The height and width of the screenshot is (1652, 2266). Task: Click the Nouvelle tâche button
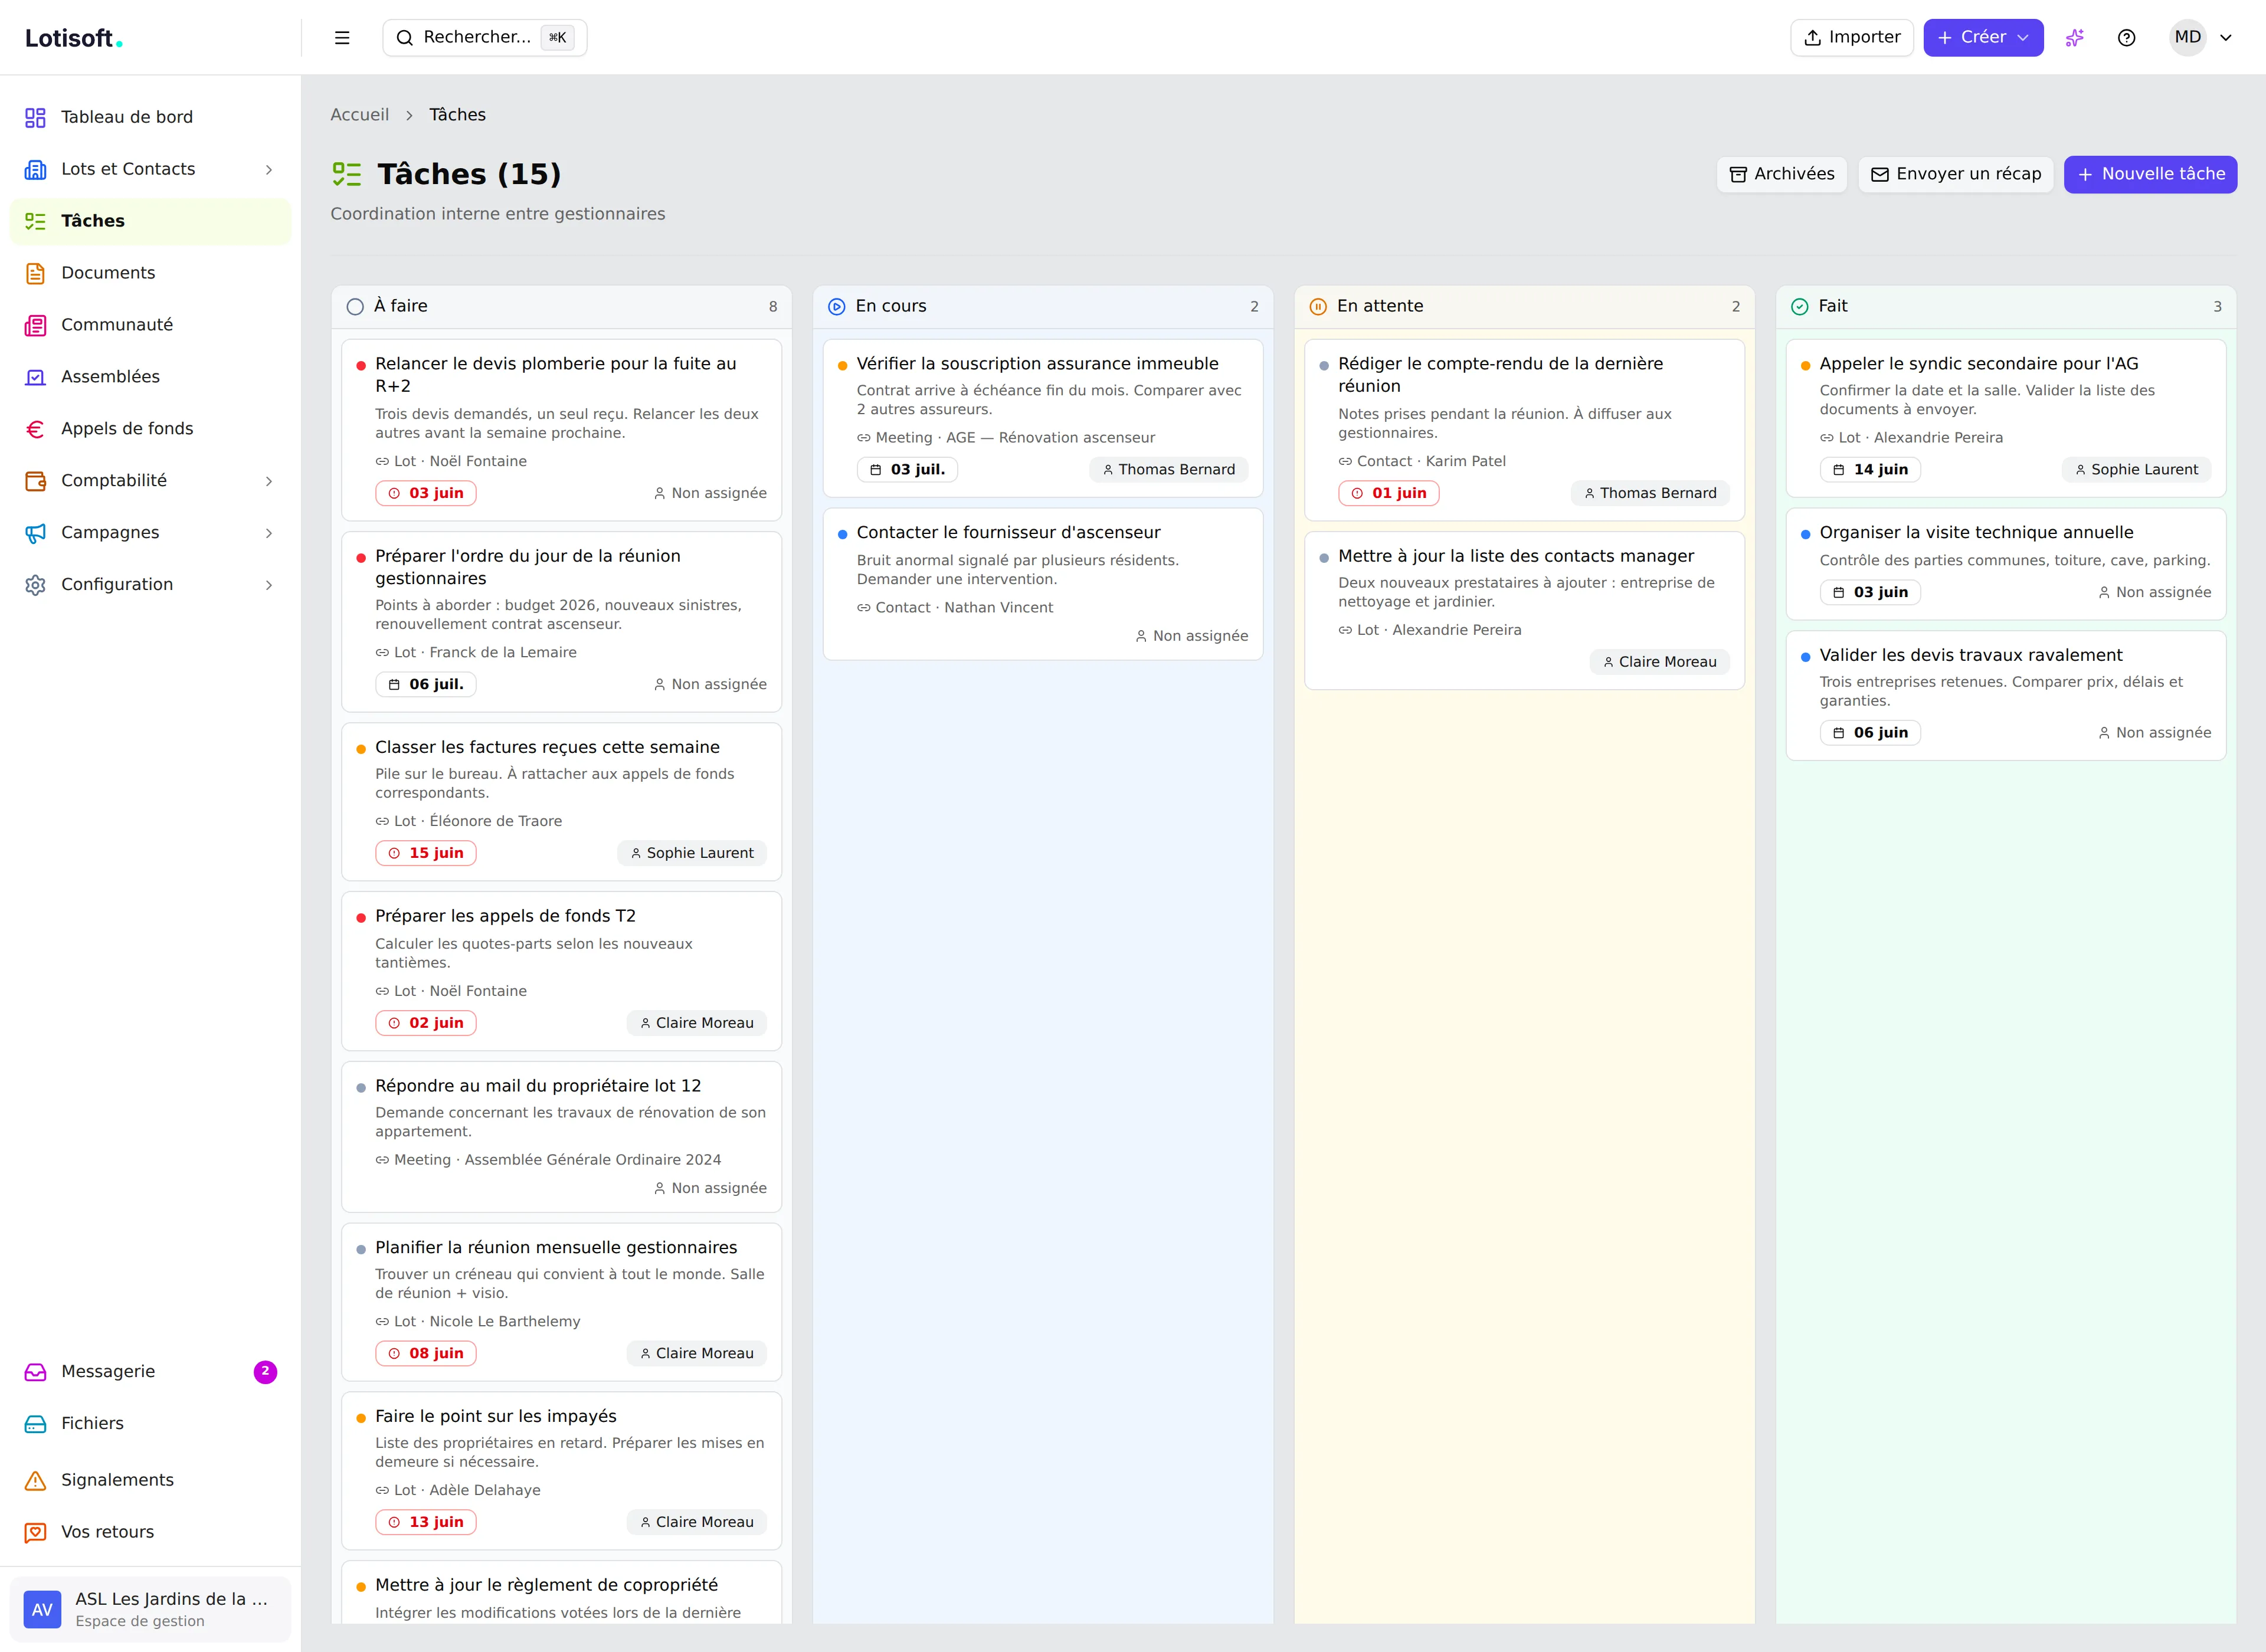point(2151,174)
